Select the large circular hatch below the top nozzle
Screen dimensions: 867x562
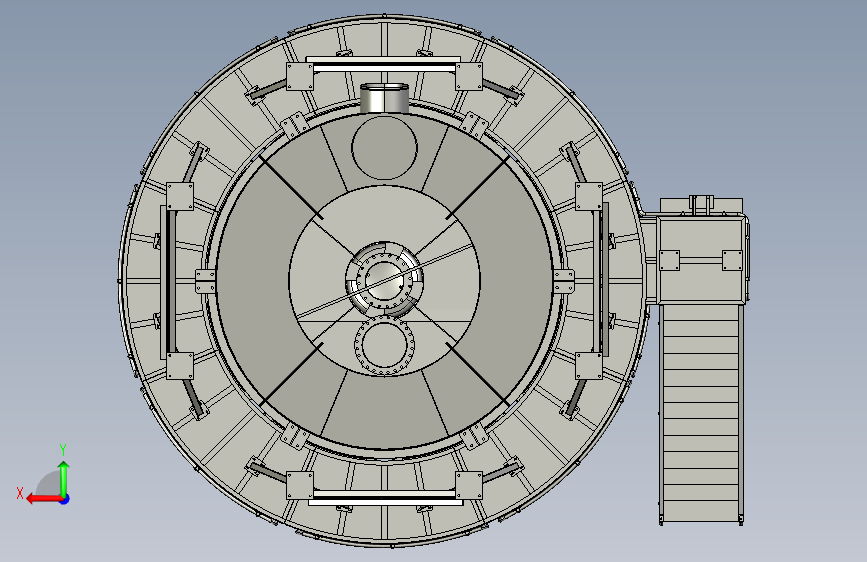(384, 147)
